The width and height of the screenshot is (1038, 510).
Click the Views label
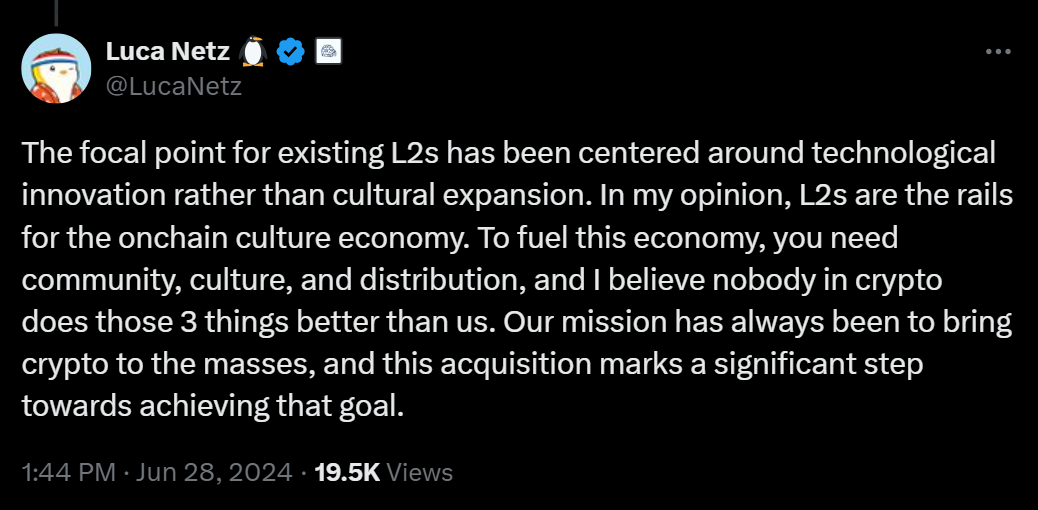419,472
